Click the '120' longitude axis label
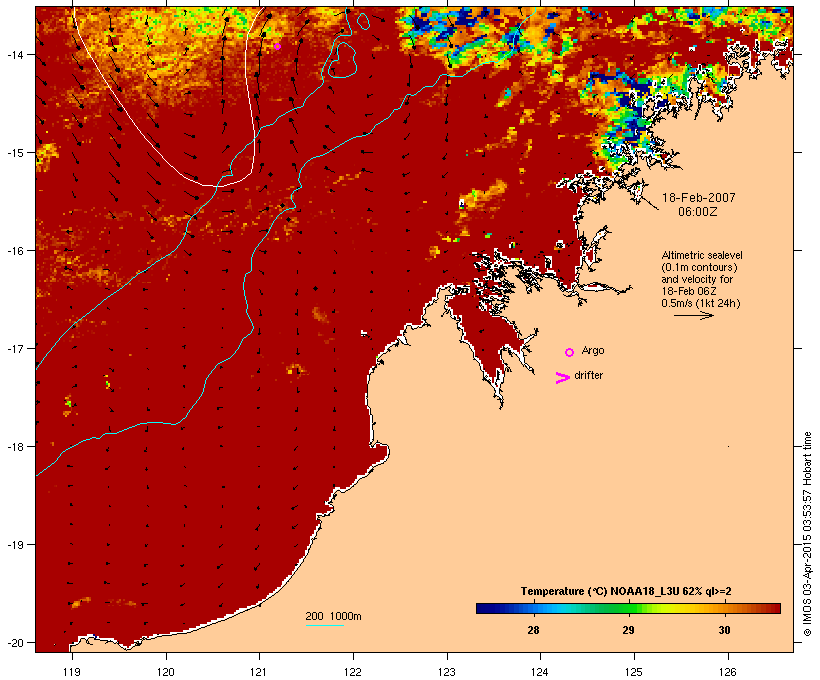Image resolution: width=820 pixels, height=680 pixels. pyautogui.click(x=166, y=672)
